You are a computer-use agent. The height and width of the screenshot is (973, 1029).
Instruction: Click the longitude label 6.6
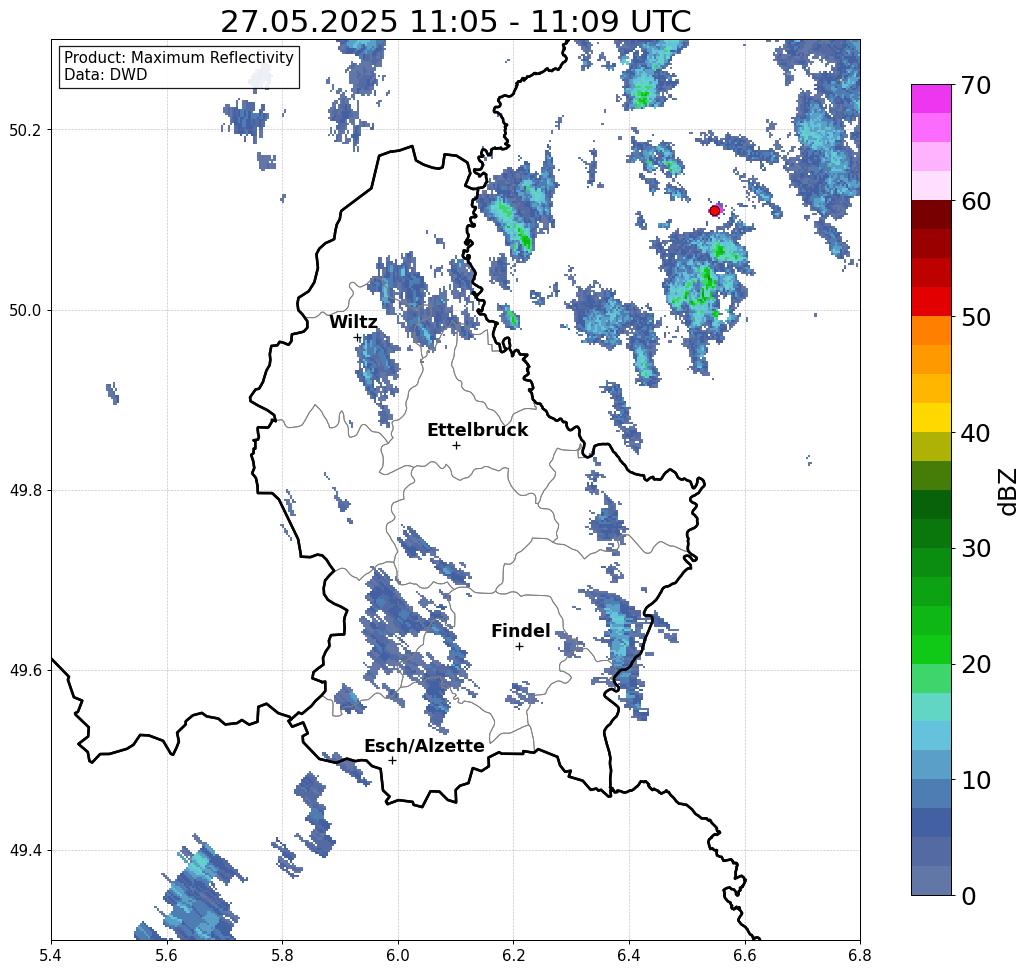(745, 955)
